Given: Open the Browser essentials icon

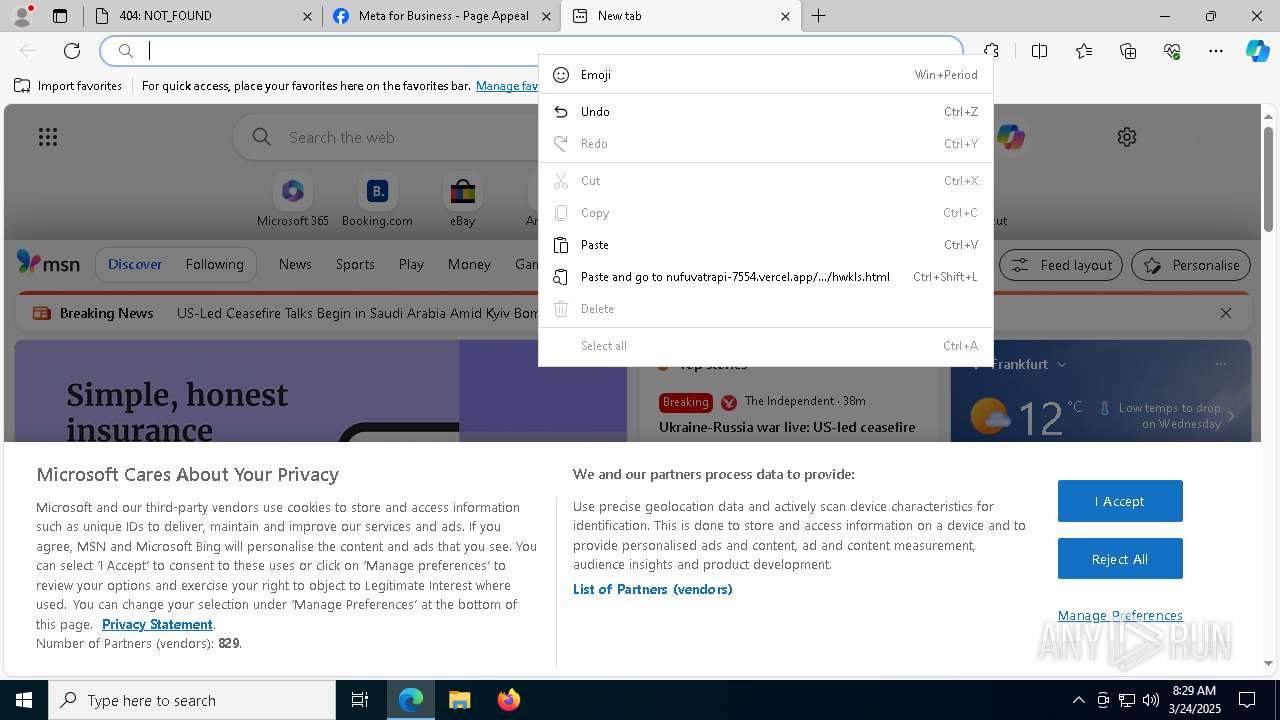Looking at the screenshot, I should (x=1172, y=51).
